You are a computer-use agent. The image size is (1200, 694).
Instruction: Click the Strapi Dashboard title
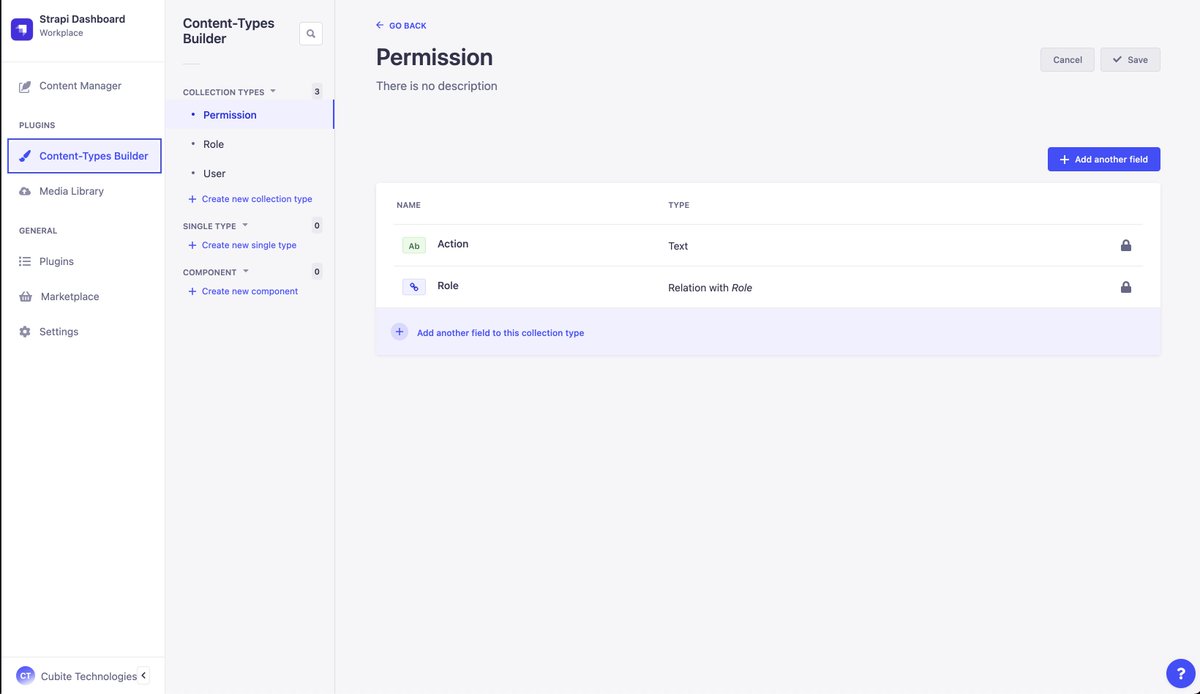[82, 19]
